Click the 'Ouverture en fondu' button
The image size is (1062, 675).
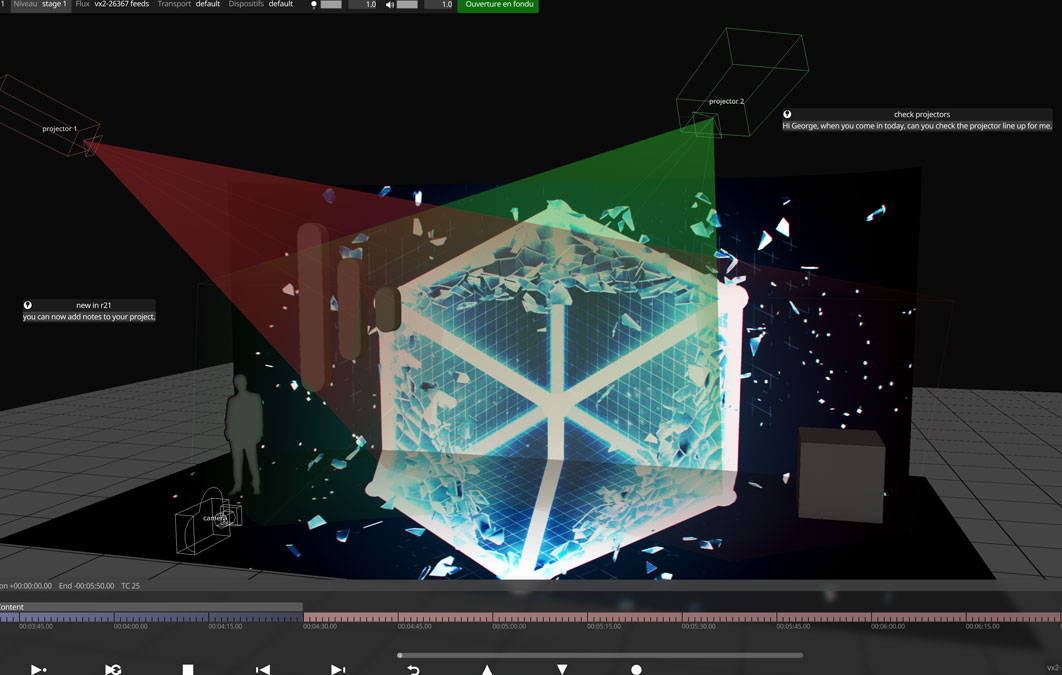point(497,5)
